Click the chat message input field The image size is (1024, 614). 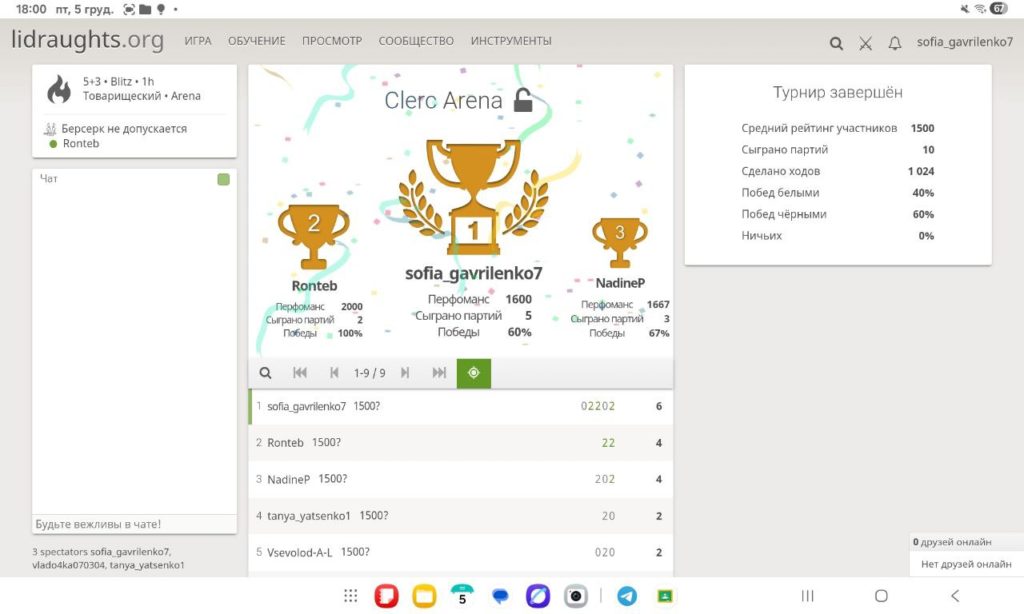click(134, 524)
